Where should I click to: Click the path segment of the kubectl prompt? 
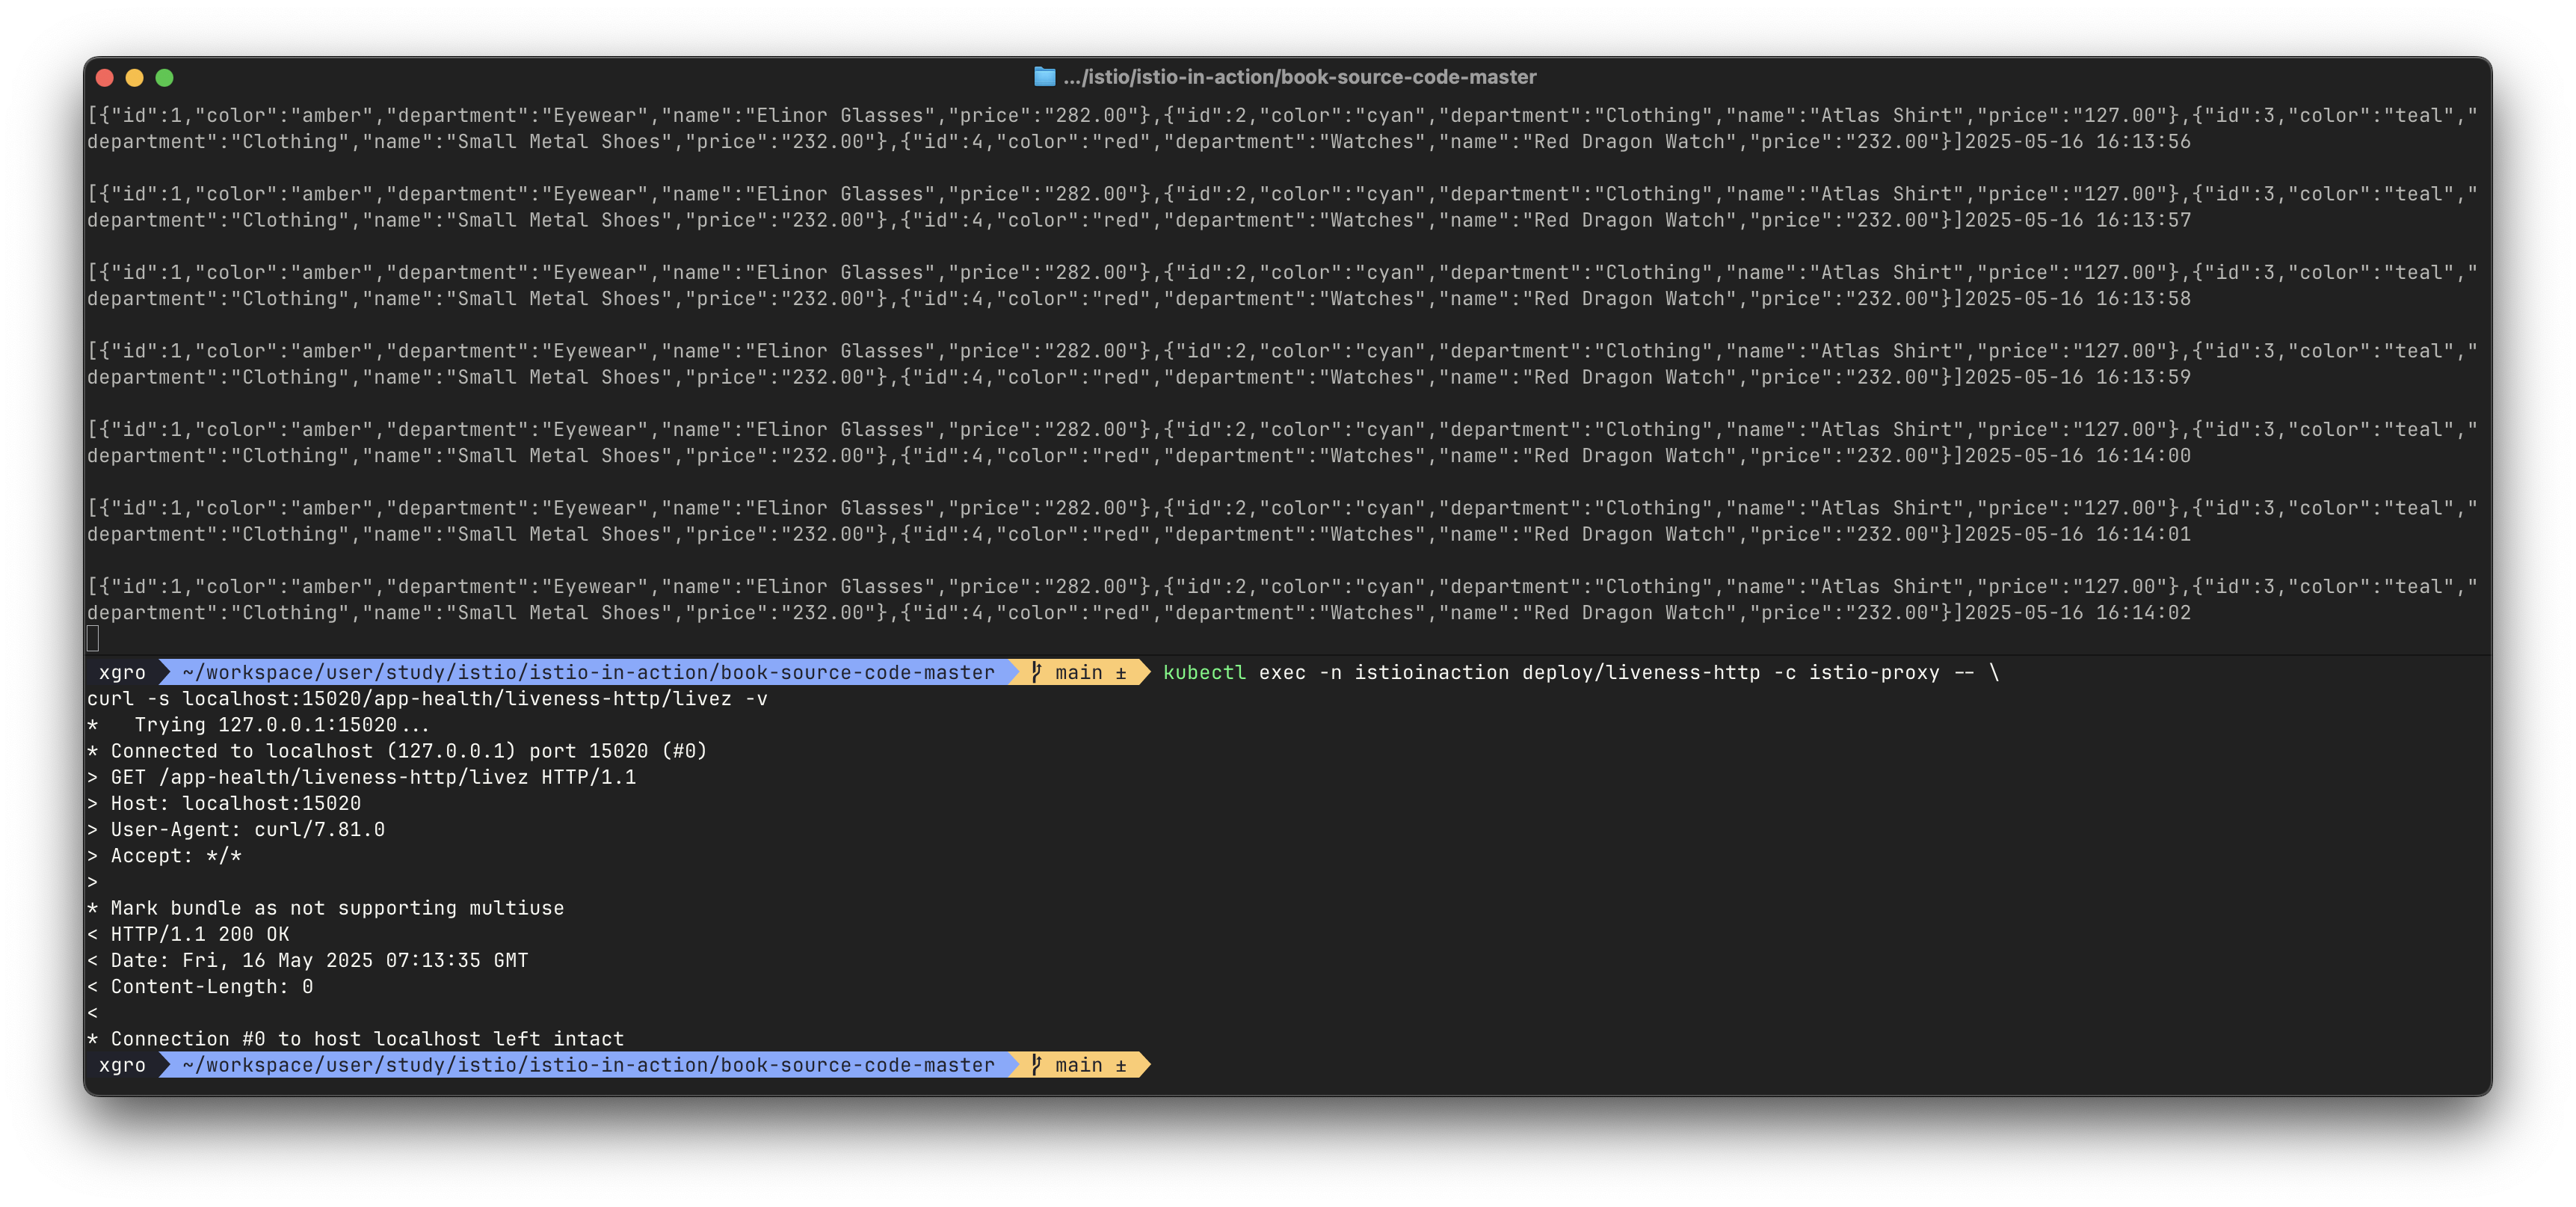coord(589,672)
